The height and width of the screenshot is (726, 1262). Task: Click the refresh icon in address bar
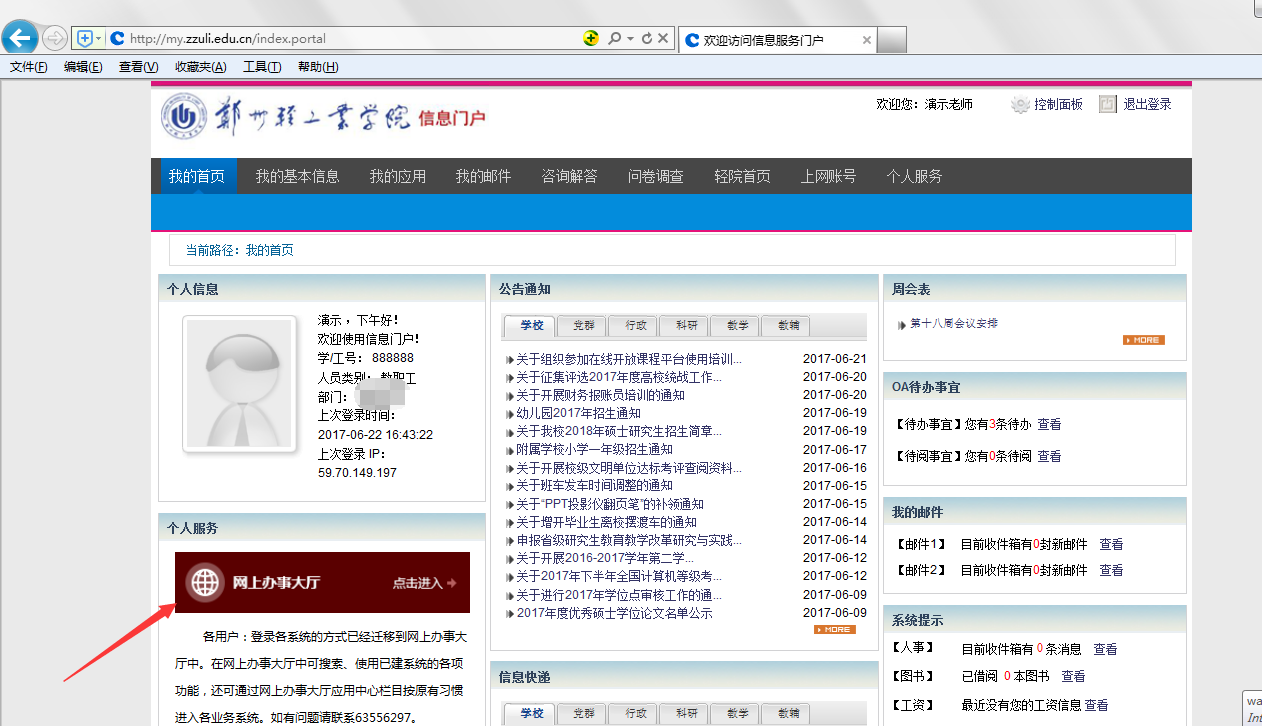647,39
